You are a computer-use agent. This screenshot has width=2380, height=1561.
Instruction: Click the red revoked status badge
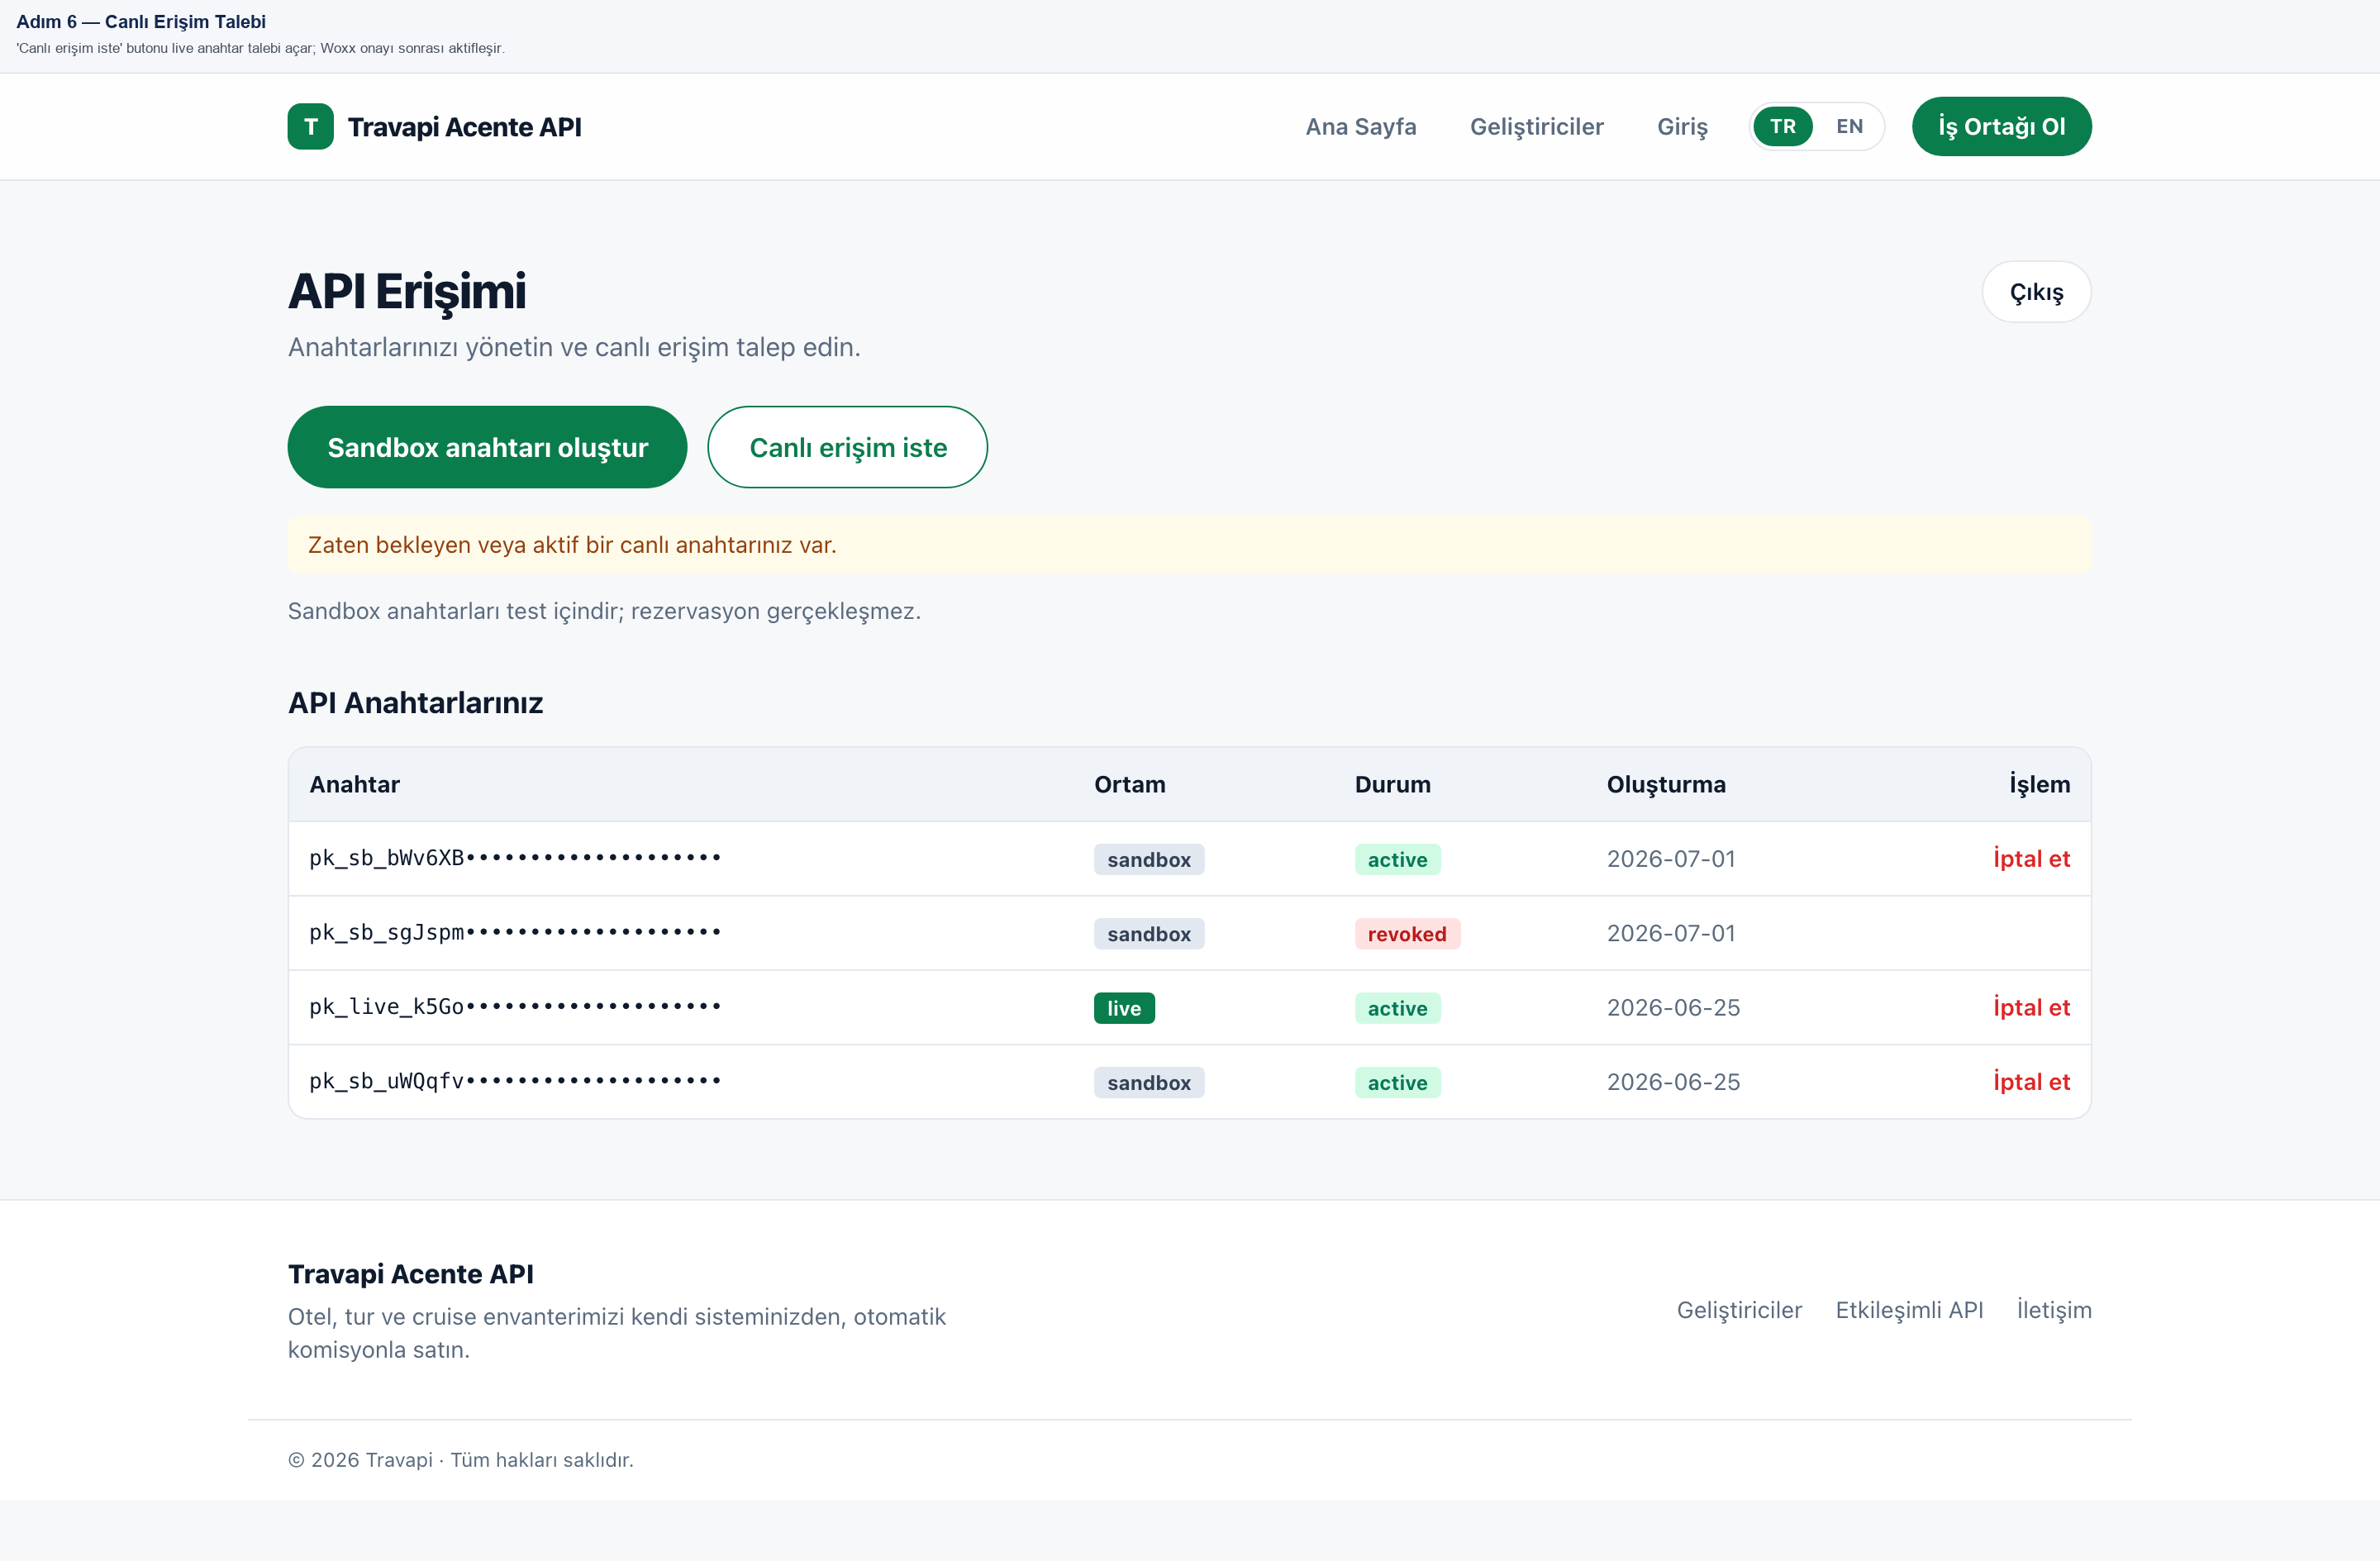coord(1407,934)
